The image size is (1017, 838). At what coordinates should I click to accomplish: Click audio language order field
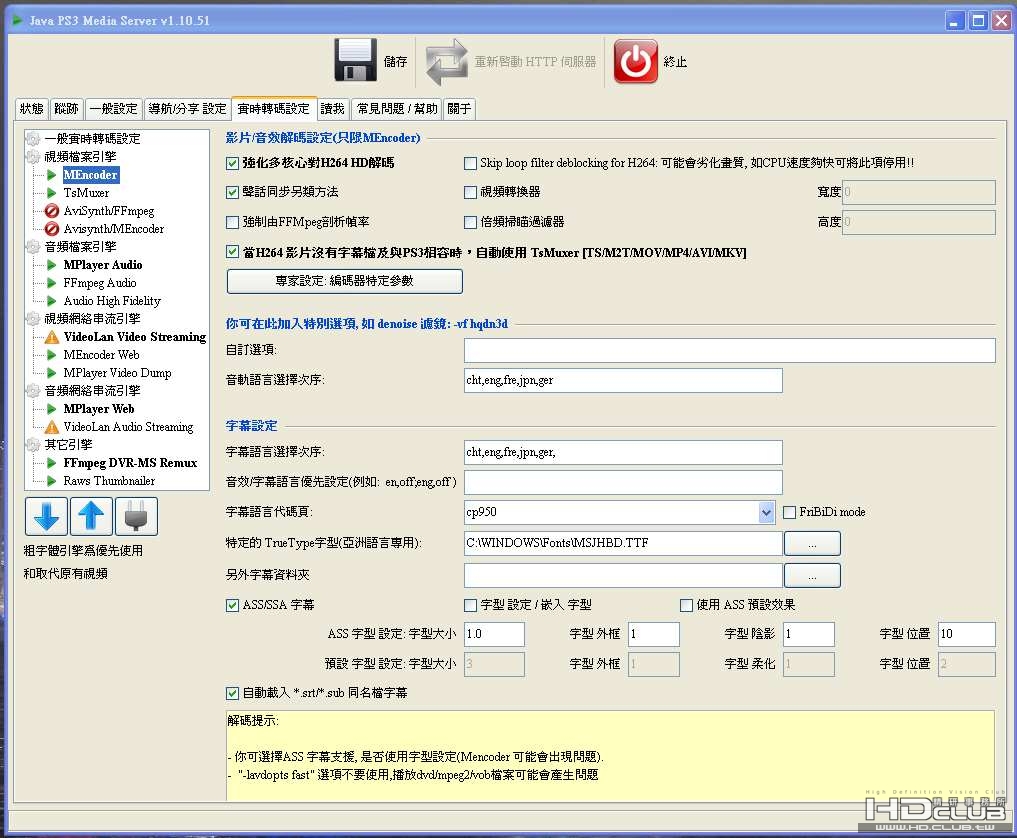click(623, 381)
